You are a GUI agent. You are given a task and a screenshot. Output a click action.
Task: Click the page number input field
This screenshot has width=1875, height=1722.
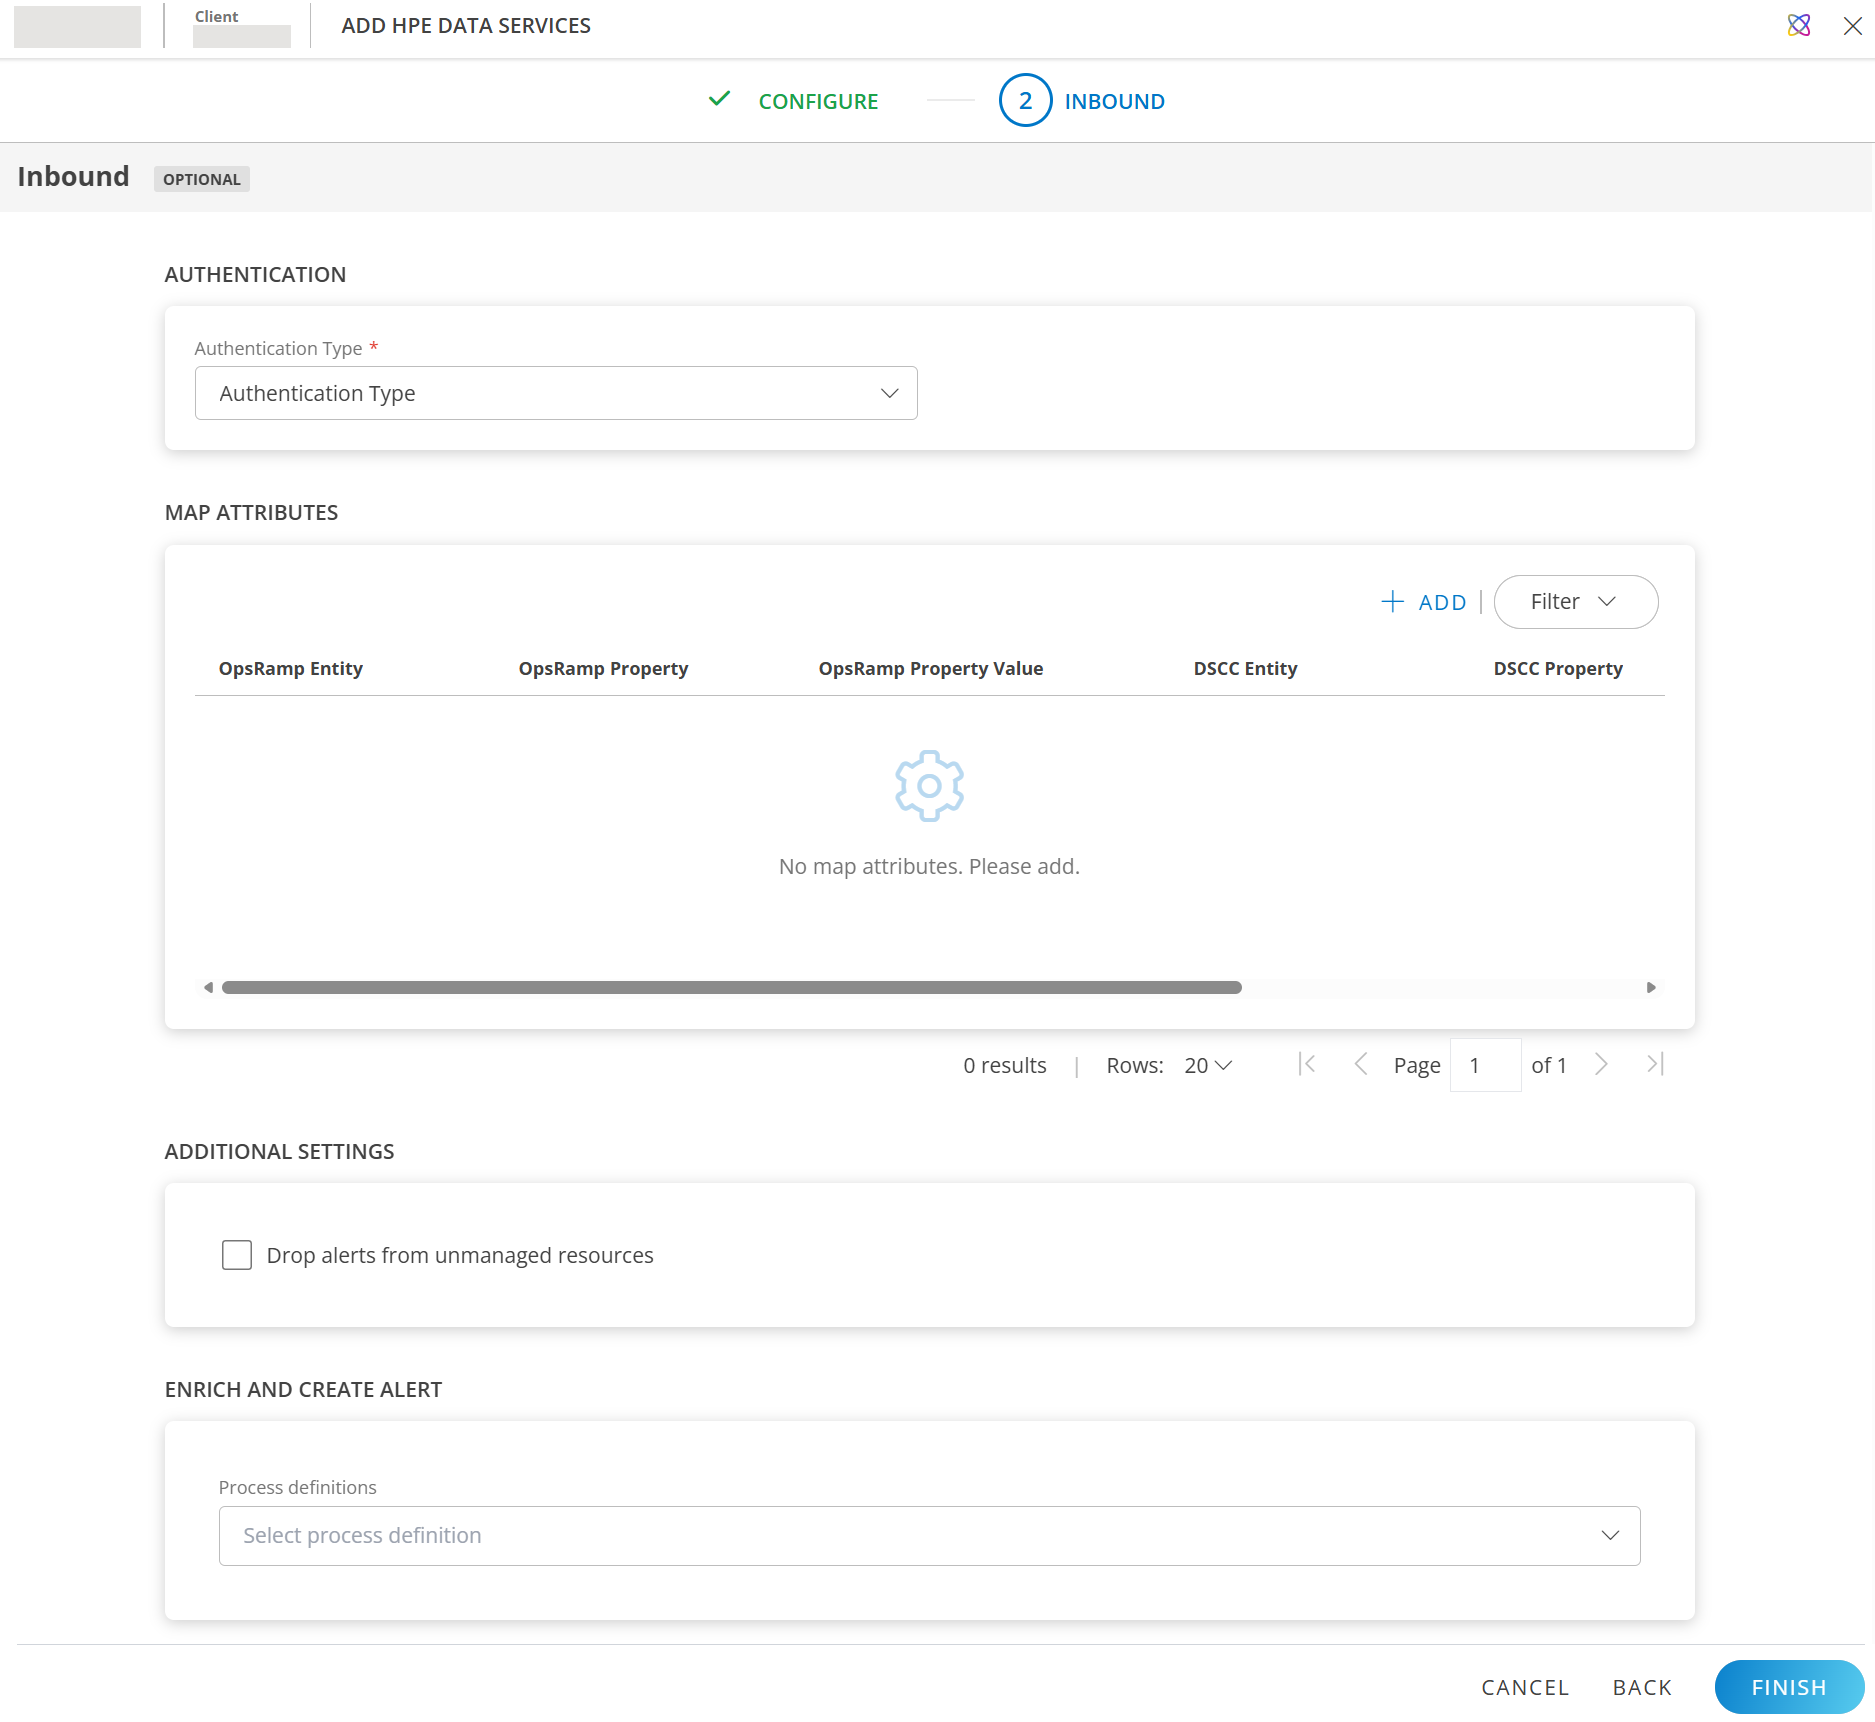tap(1485, 1064)
